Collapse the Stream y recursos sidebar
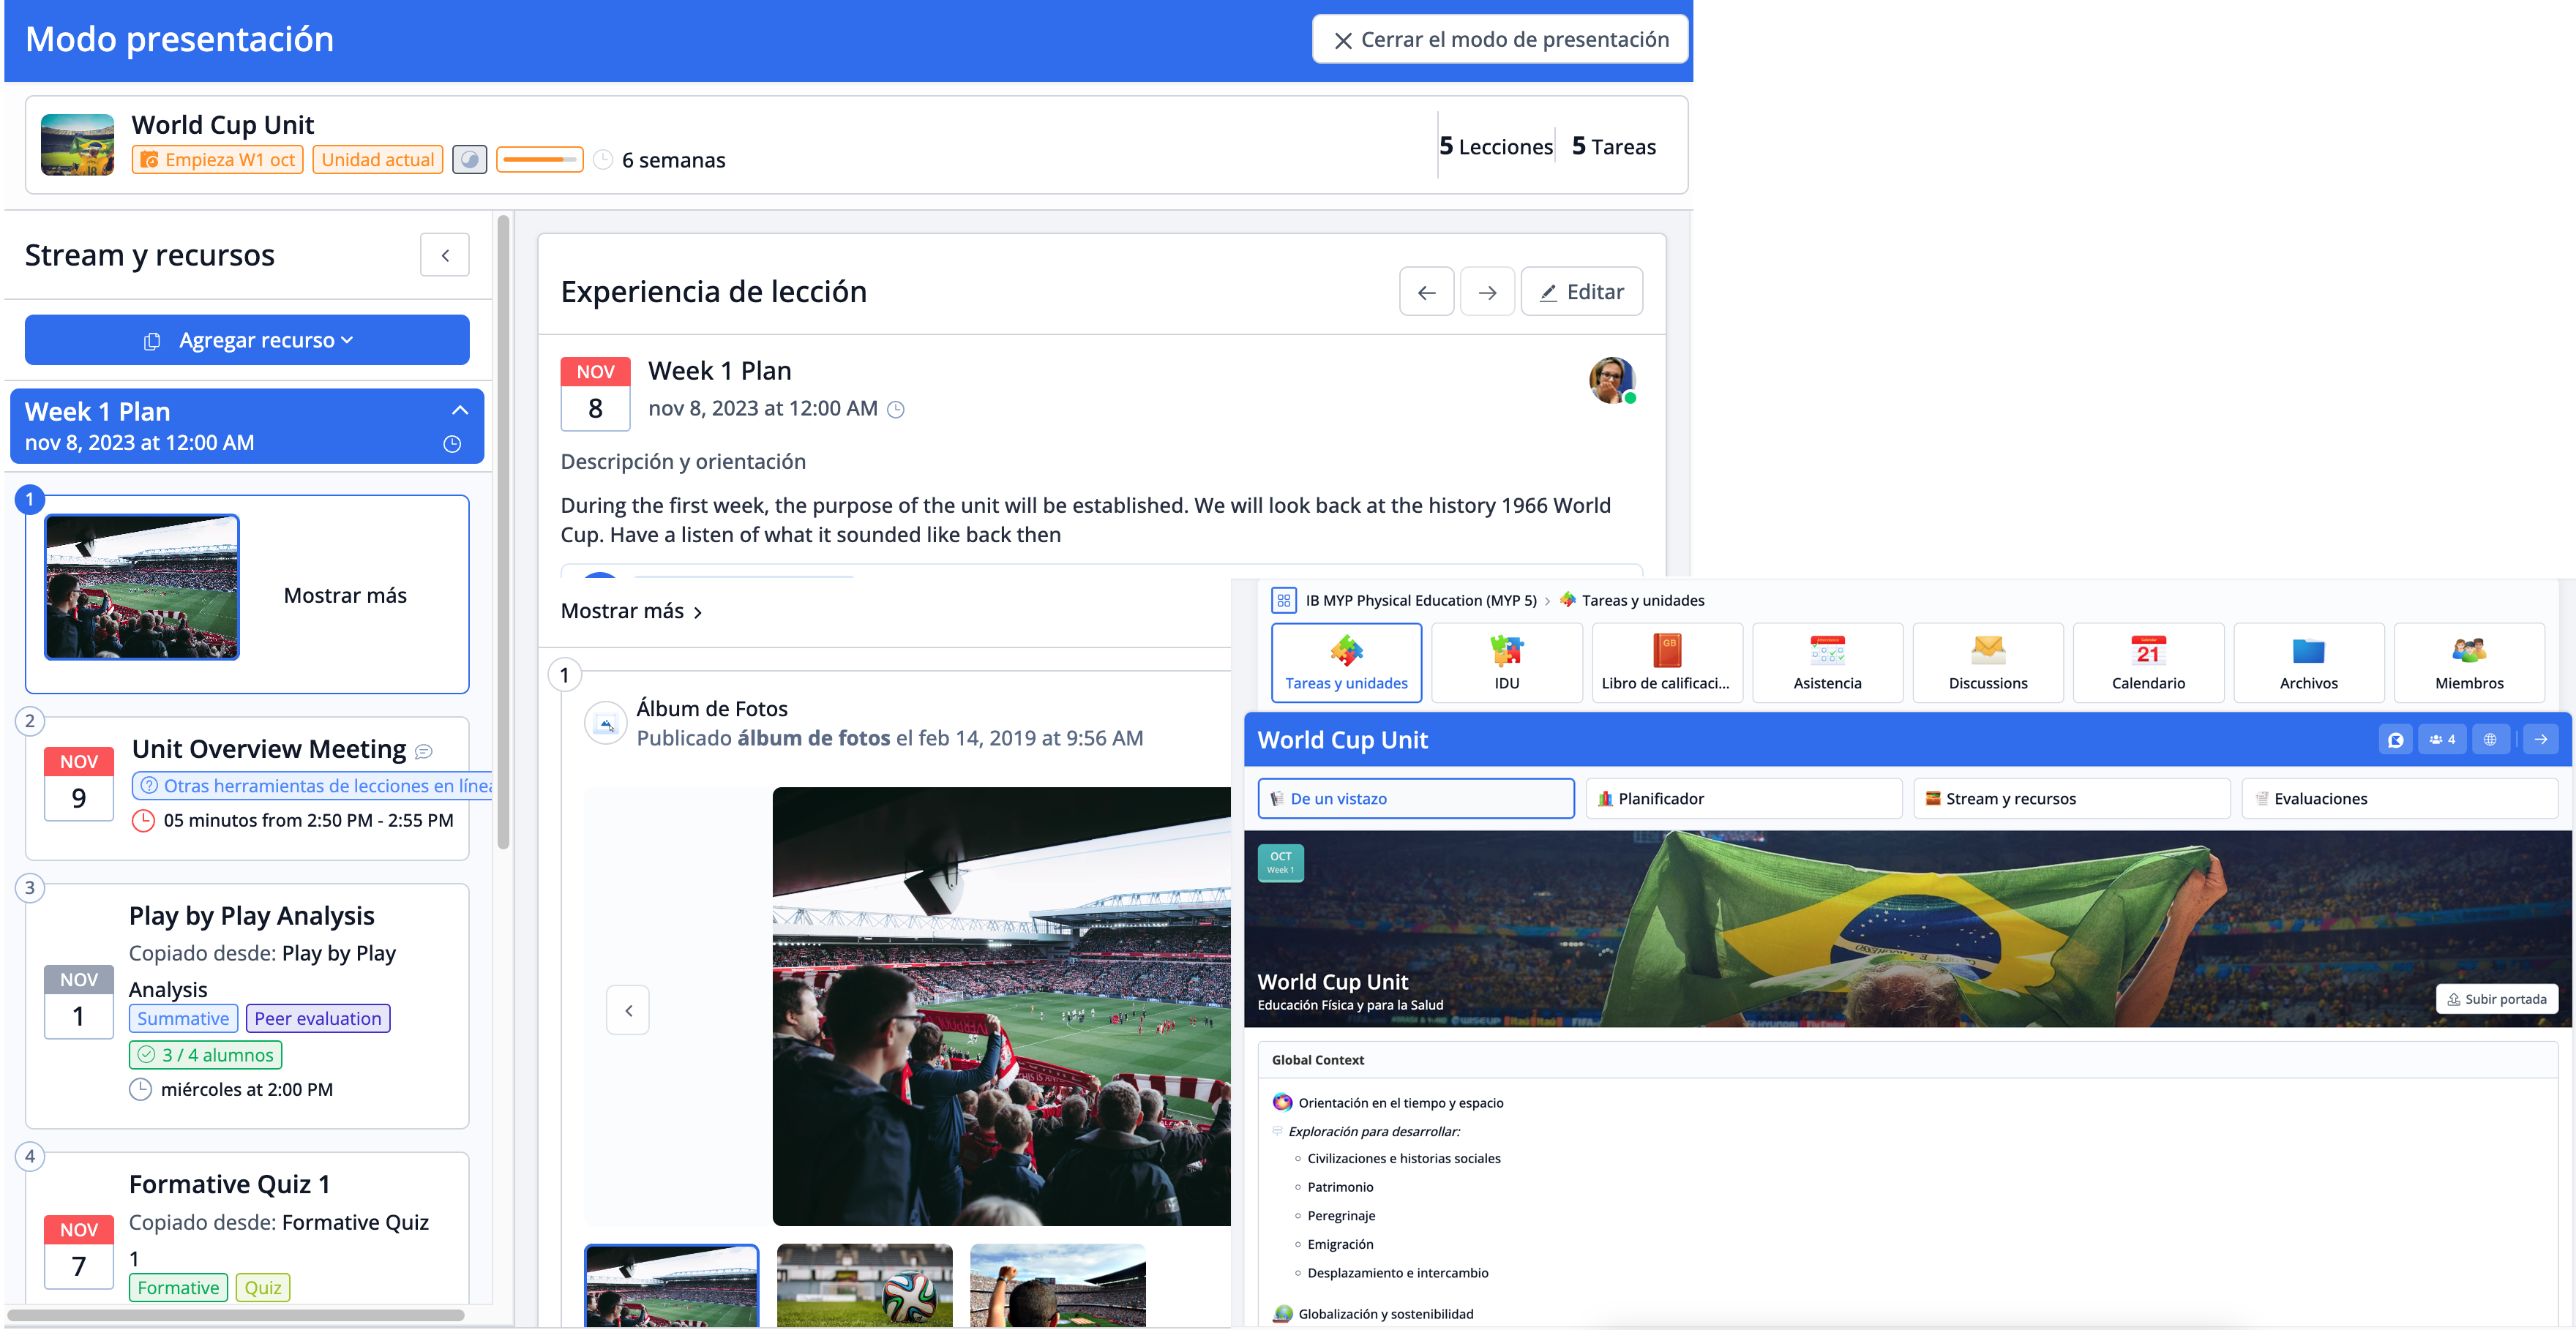 (445, 255)
